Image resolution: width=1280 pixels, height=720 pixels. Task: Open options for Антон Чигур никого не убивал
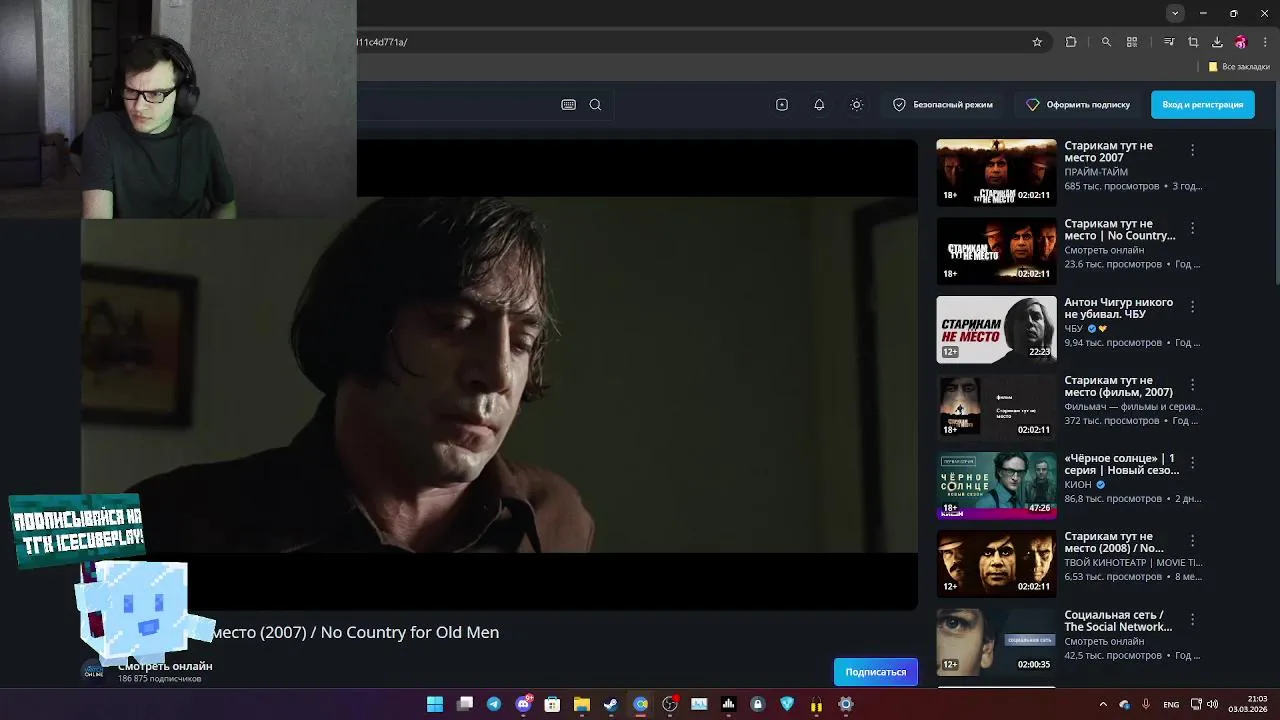point(1192,306)
